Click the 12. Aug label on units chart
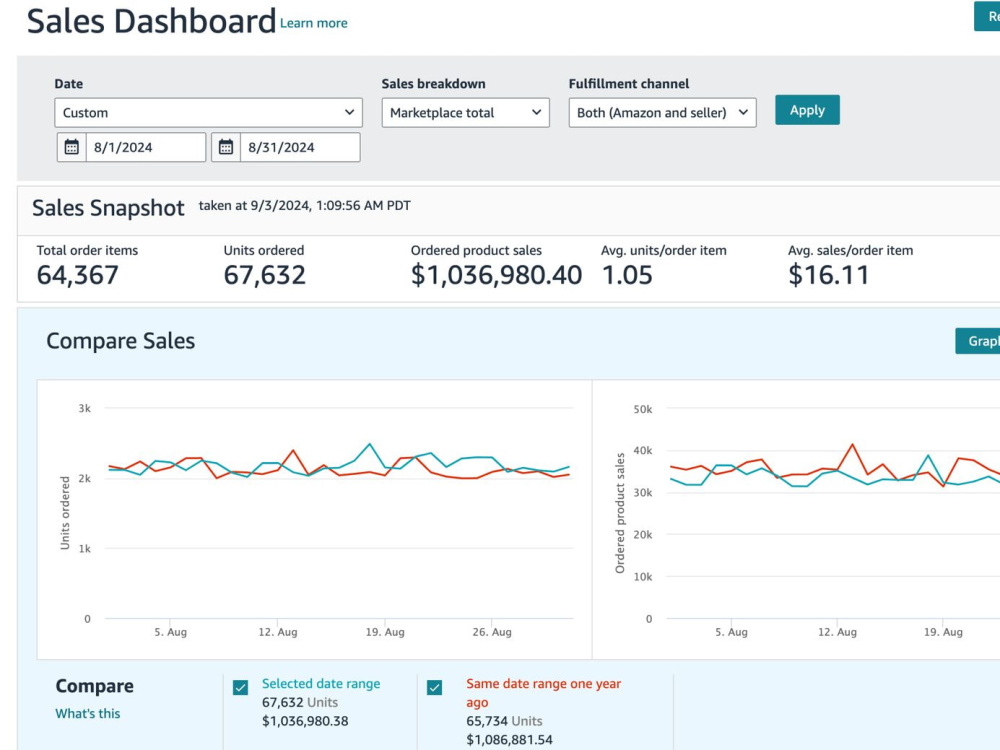1000x750 pixels. tap(278, 632)
